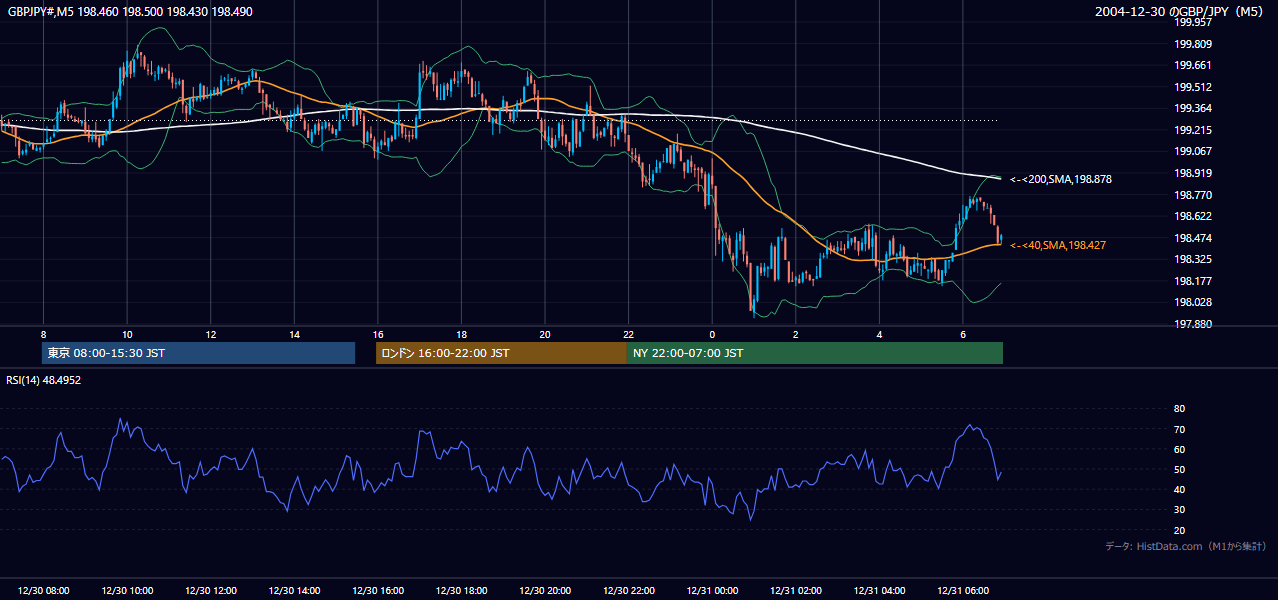Screen dimensions: 1278x600
Task: Click price axis value 198.177
Action: point(1193,281)
